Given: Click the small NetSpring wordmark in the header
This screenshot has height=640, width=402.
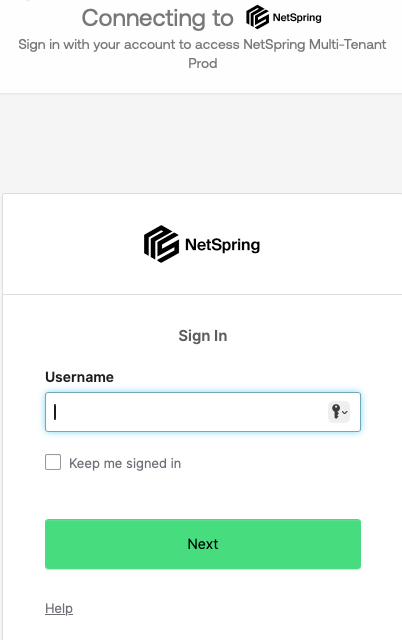Looking at the screenshot, I should point(297,18).
